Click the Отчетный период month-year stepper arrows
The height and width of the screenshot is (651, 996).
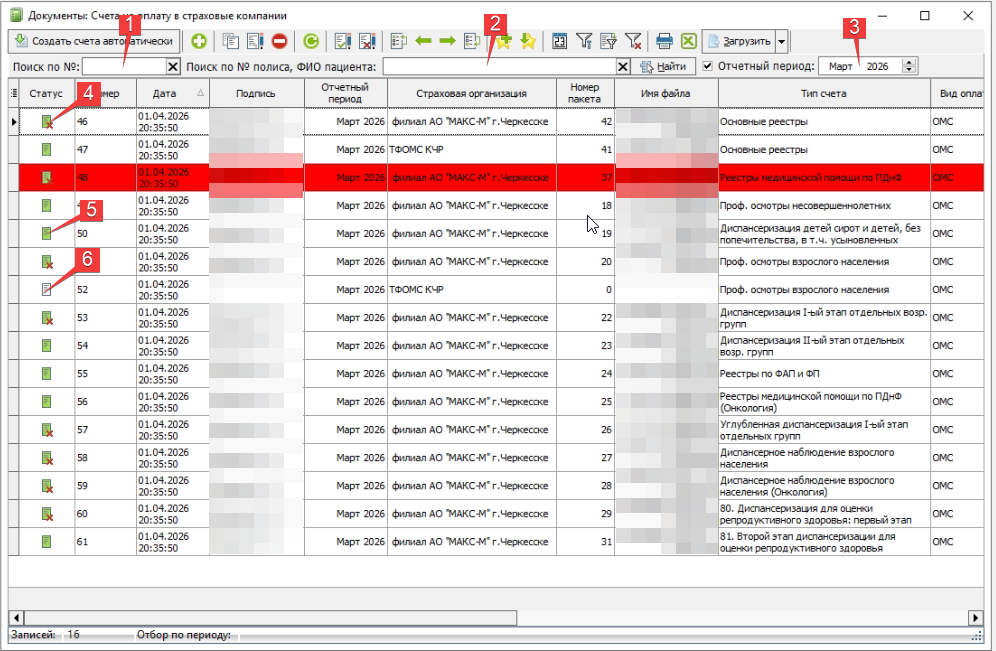click(x=908, y=66)
